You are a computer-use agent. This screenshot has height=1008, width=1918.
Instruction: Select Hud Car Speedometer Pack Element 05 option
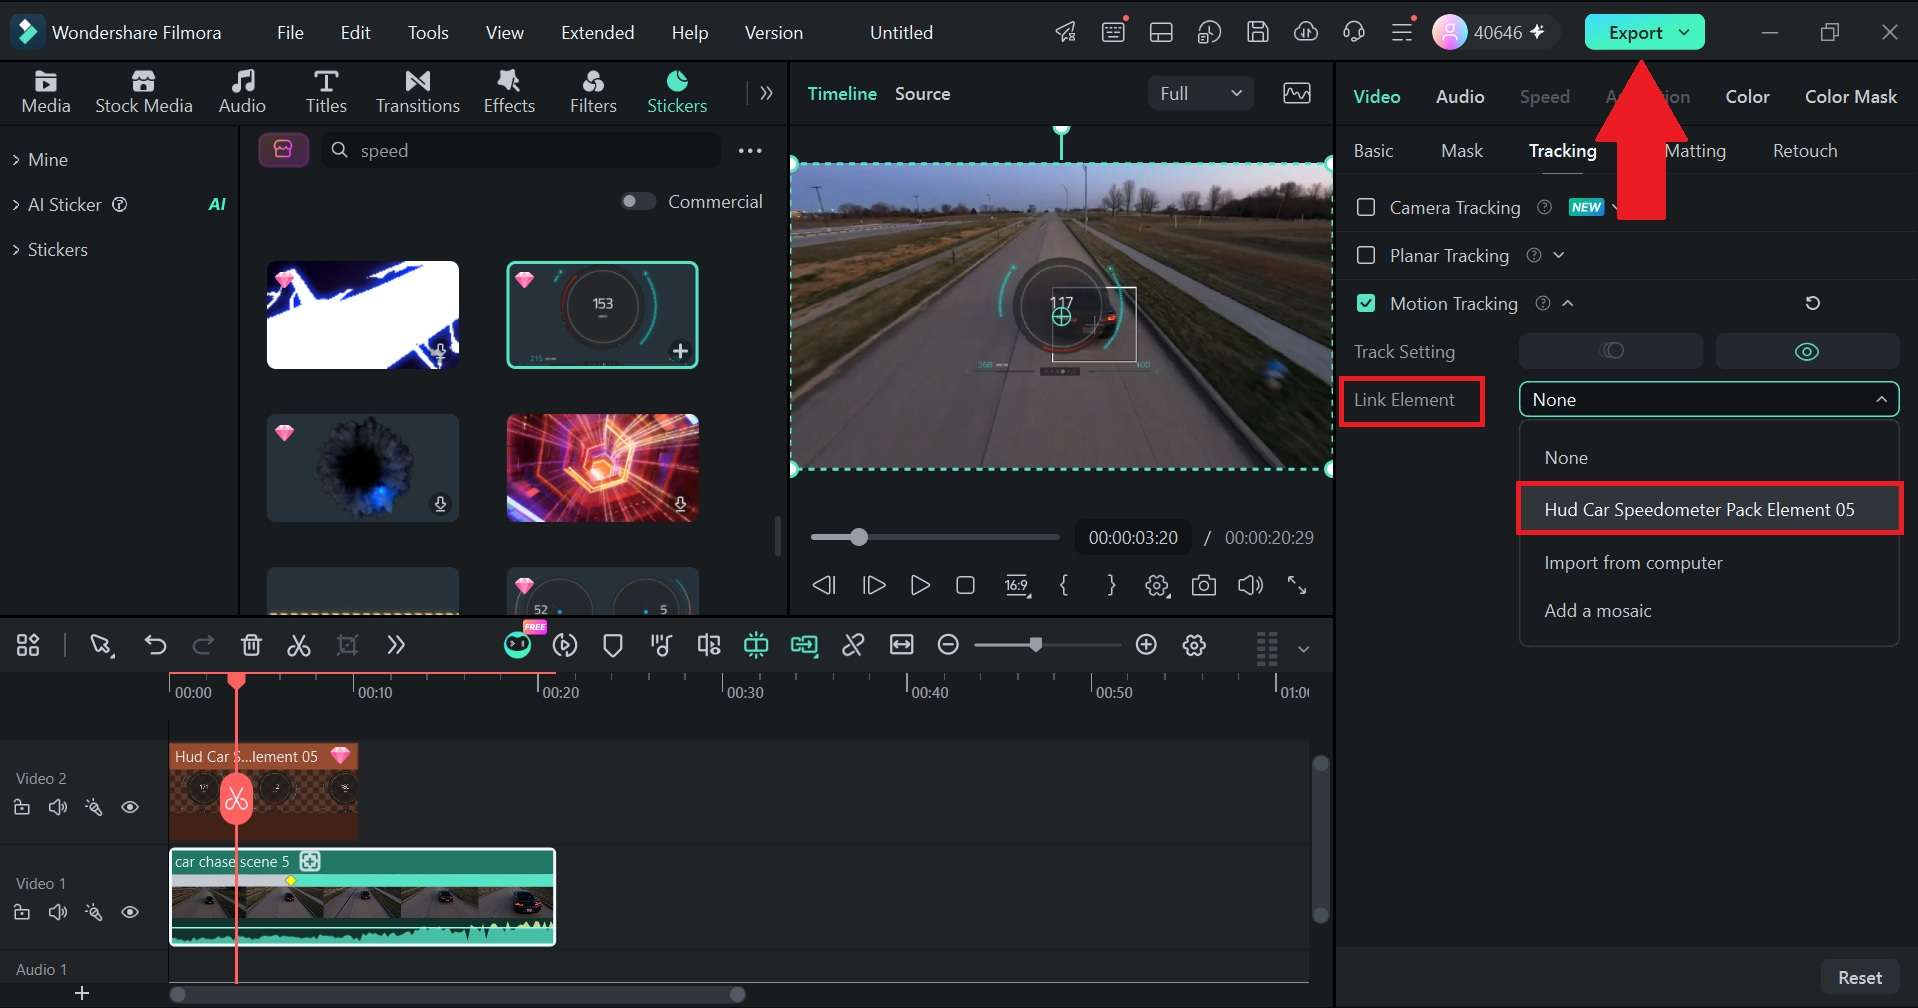1709,510
